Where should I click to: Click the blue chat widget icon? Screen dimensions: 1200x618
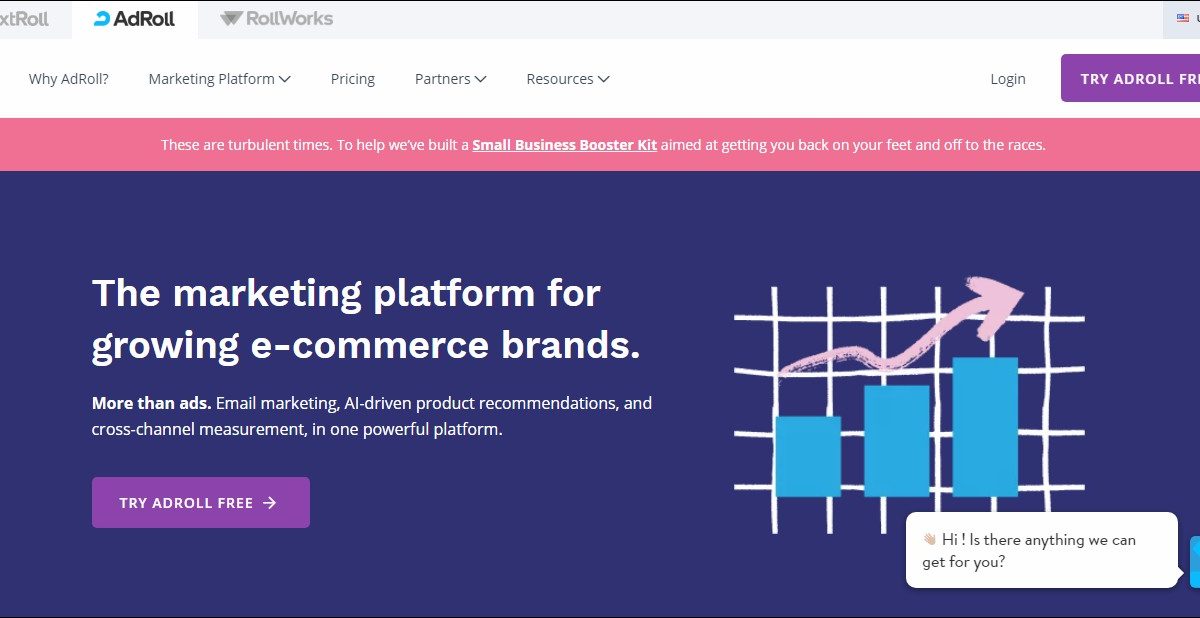click(x=1194, y=561)
